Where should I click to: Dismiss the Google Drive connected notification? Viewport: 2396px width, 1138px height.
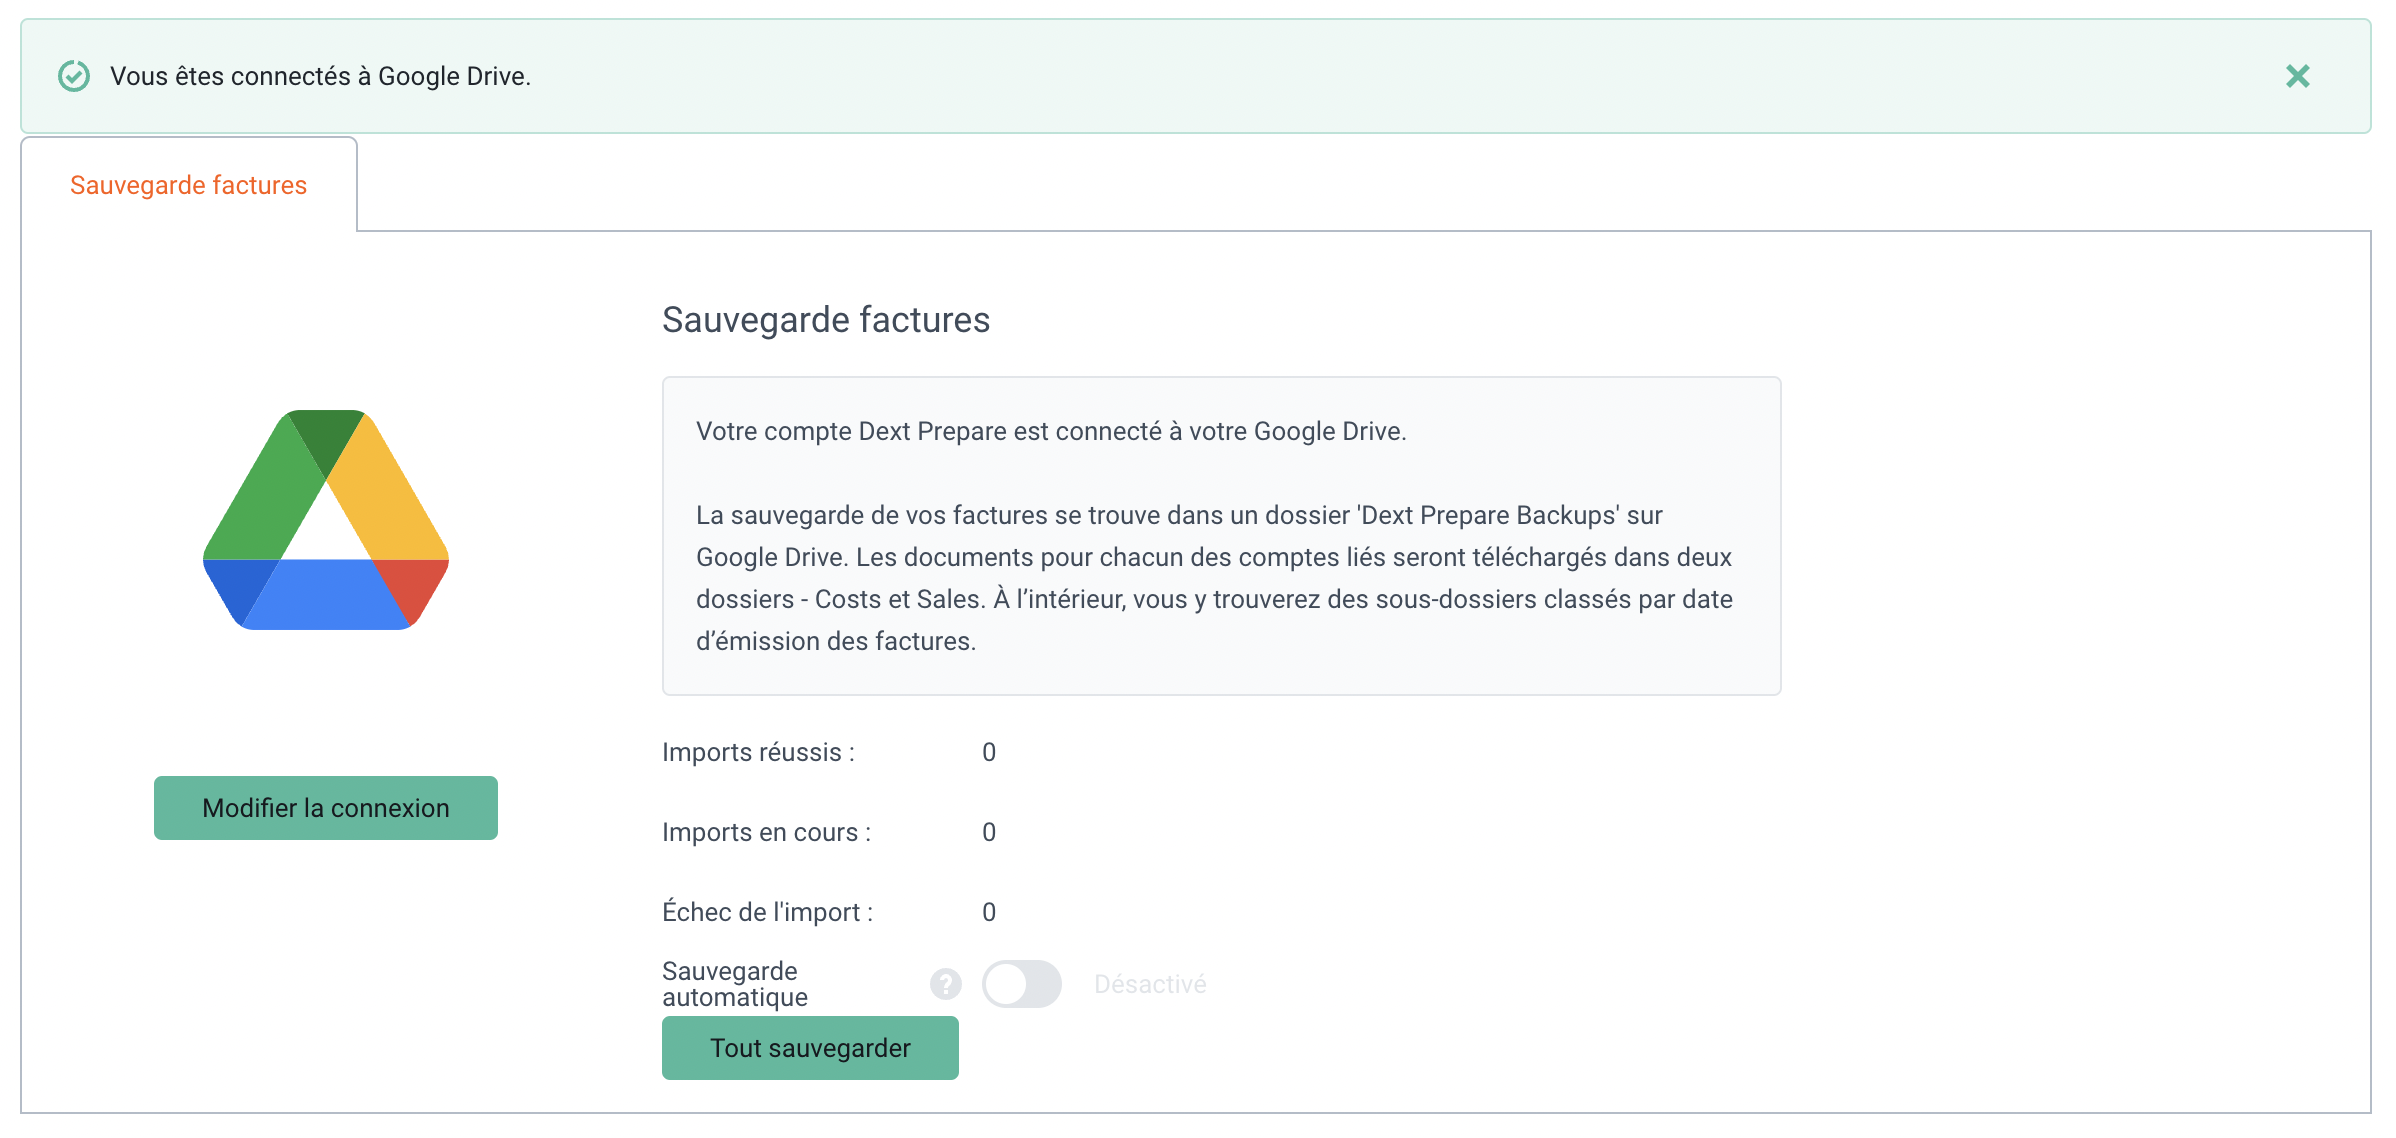pyautogui.click(x=2297, y=76)
